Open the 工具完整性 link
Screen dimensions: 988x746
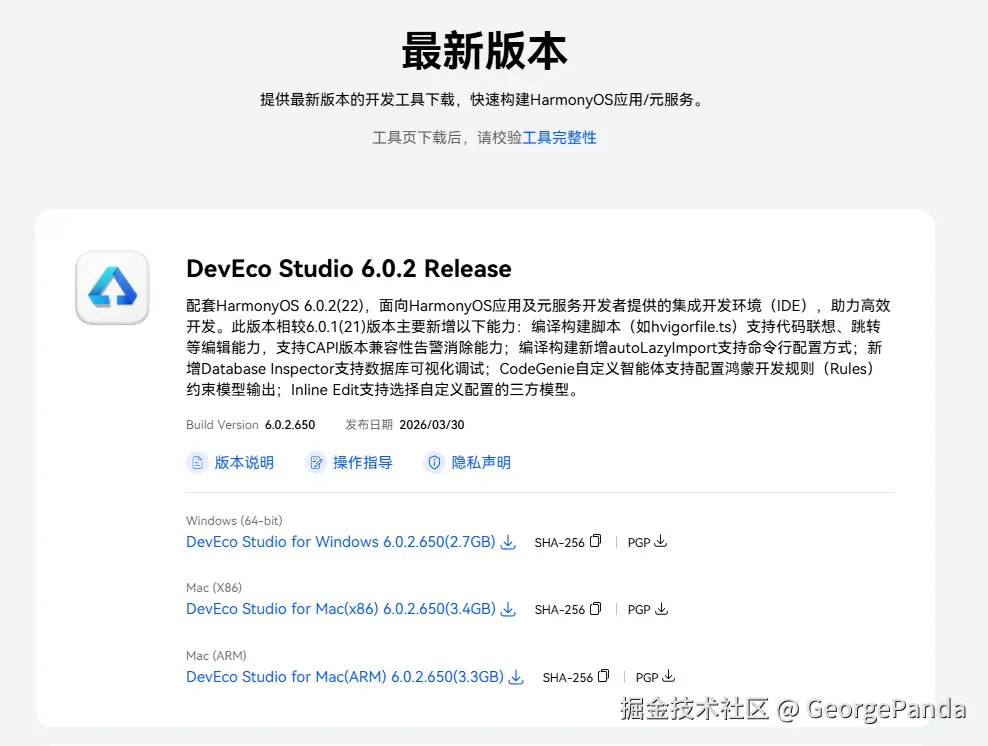[560, 137]
